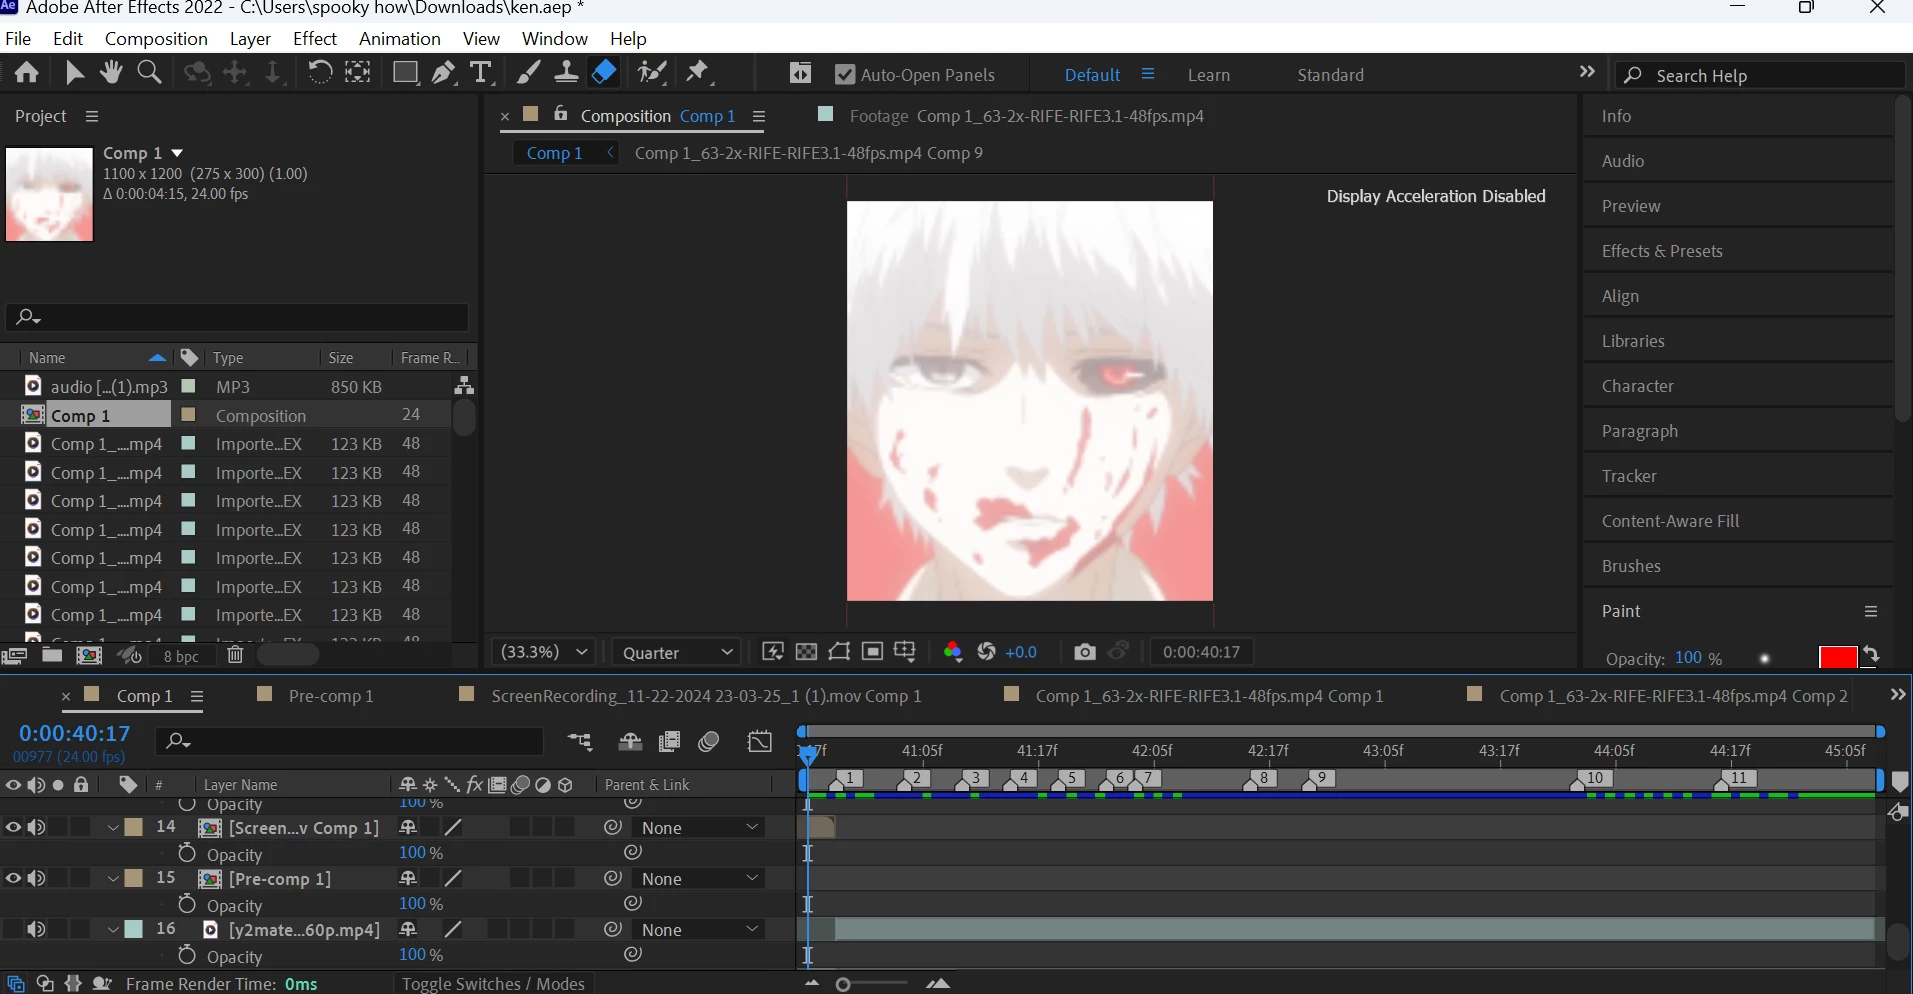Mute audio of Pre-comp 1 layer

(36, 878)
